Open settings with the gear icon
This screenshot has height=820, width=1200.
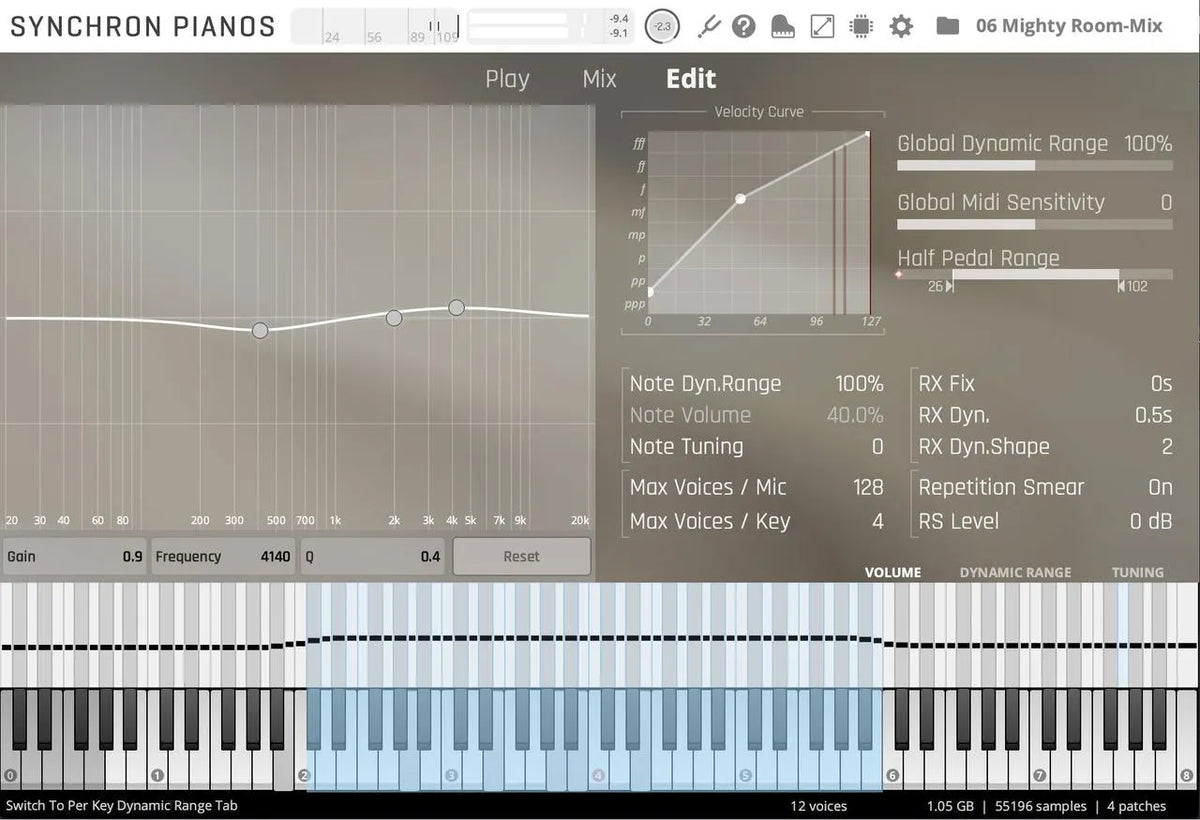tap(901, 26)
